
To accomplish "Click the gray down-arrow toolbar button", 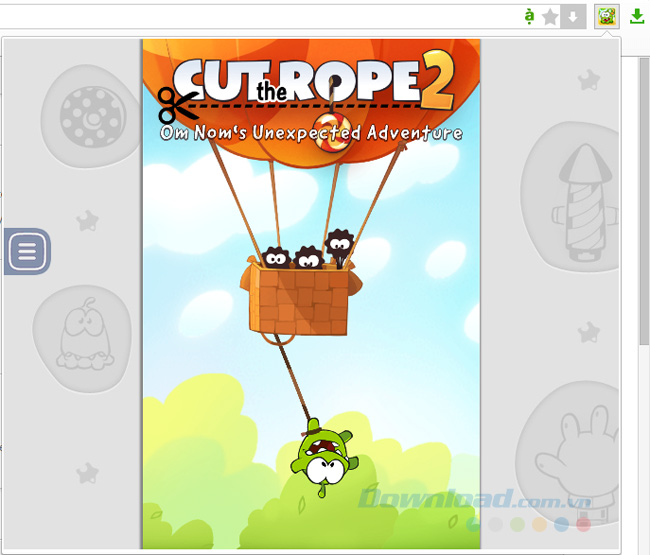I will [x=573, y=17].
